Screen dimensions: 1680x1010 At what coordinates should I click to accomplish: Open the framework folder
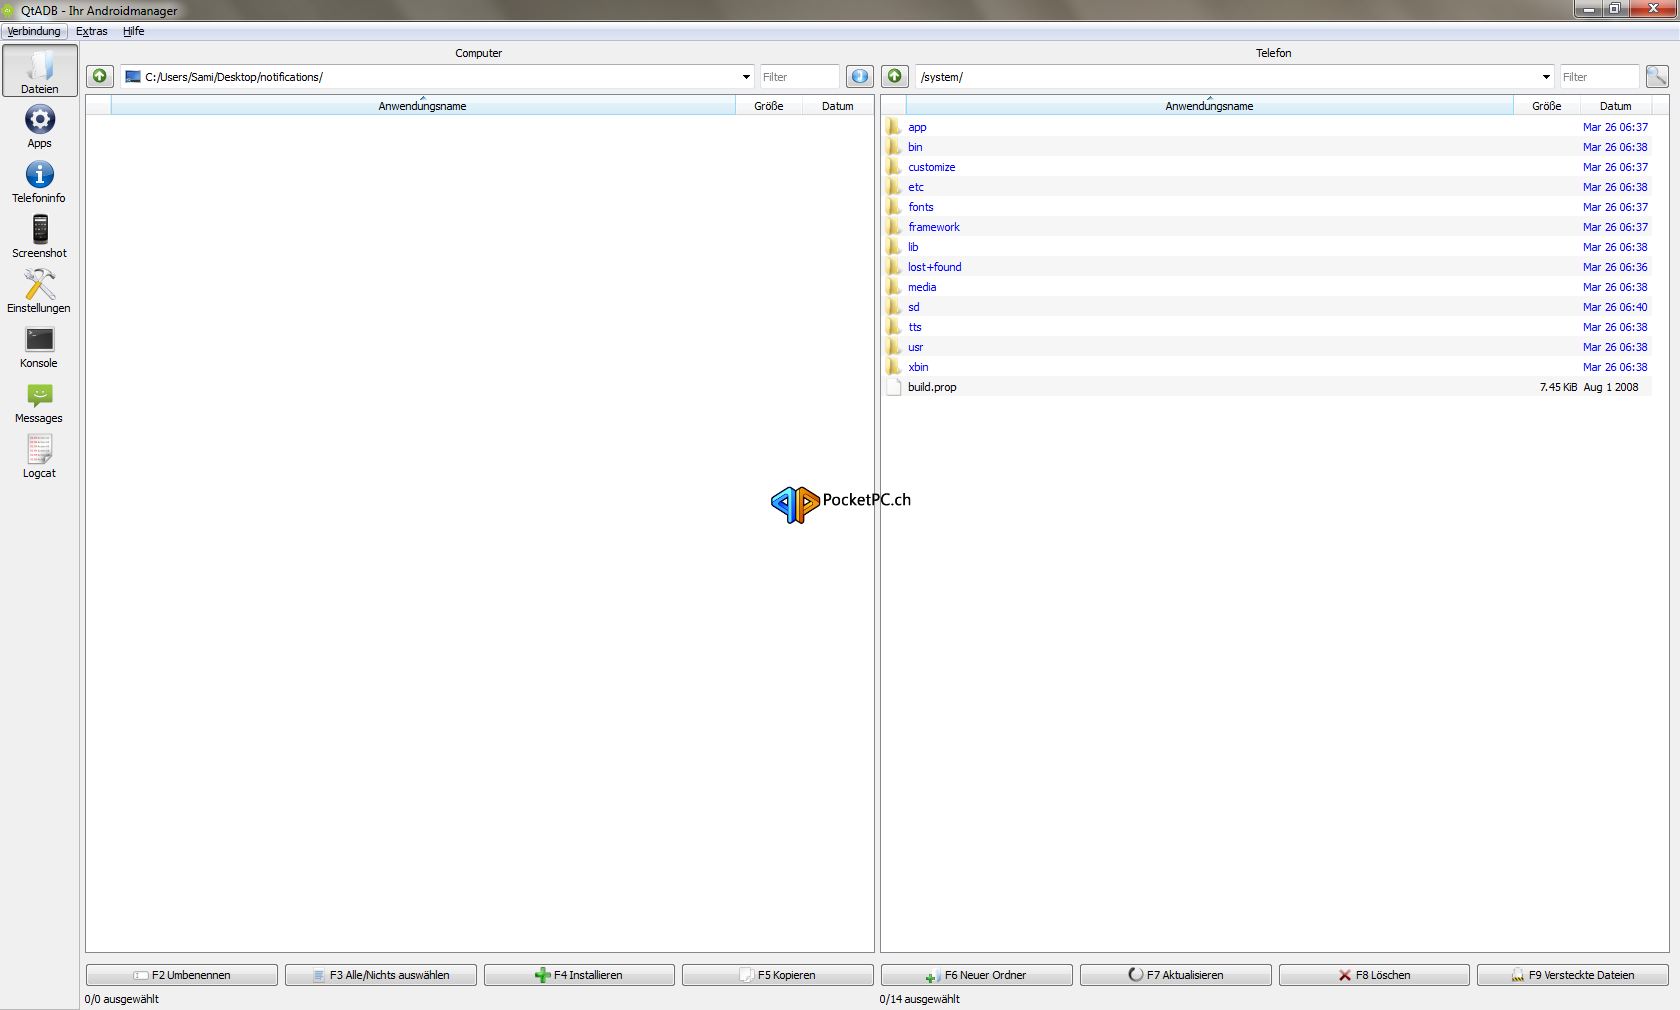(x=933, y=227)
